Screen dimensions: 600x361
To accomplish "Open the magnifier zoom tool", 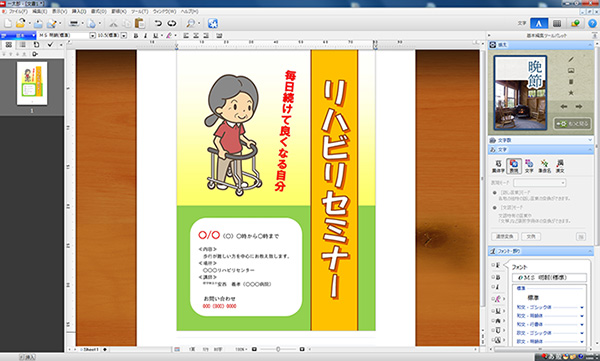I will tap(190, 23).
